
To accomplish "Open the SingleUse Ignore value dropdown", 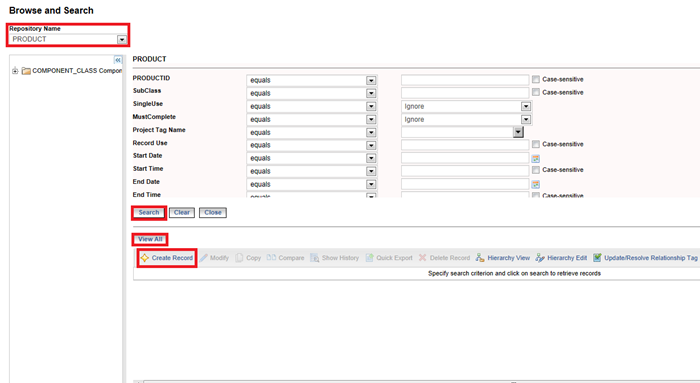I will tap(526, 107).
